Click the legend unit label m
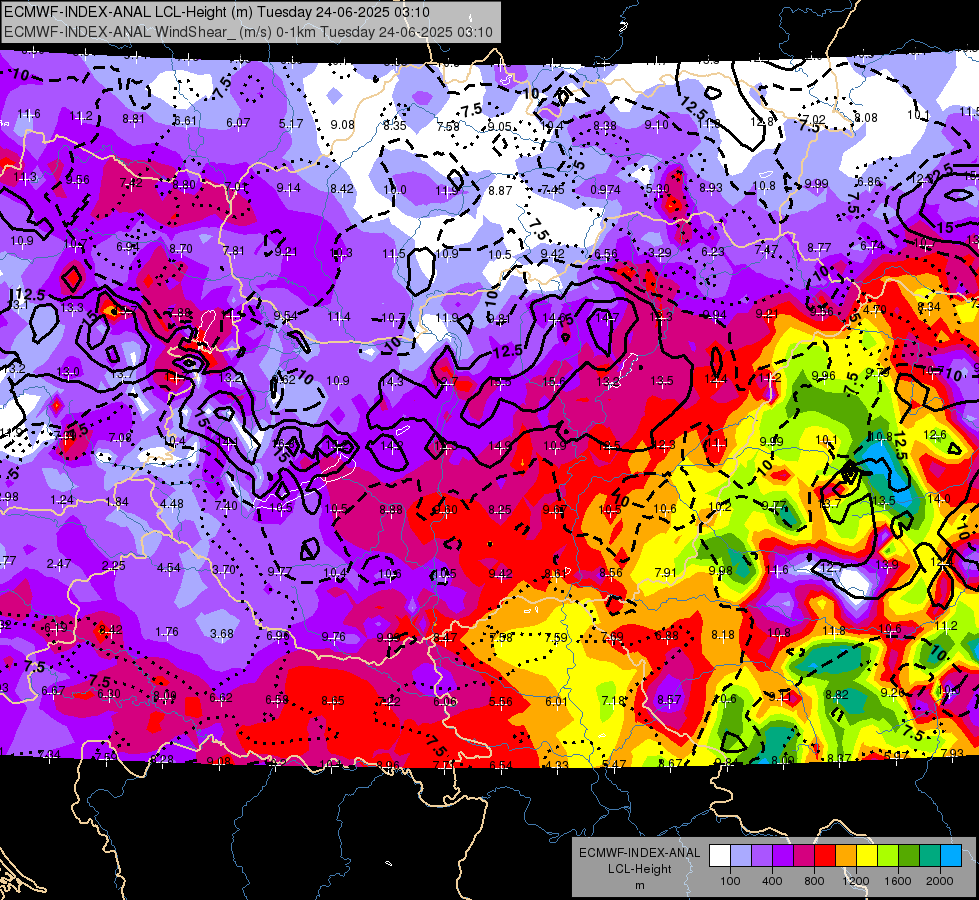This screenshot has width=979, height=900. click(639, 886)
